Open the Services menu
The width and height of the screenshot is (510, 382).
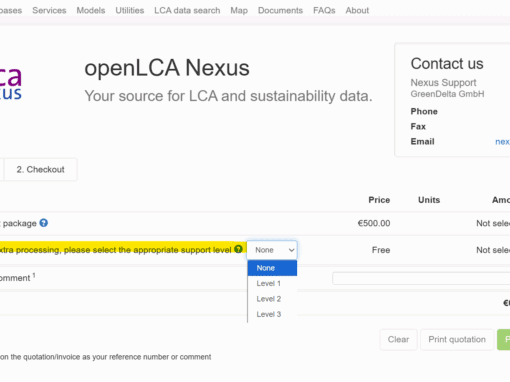point(49,10)
